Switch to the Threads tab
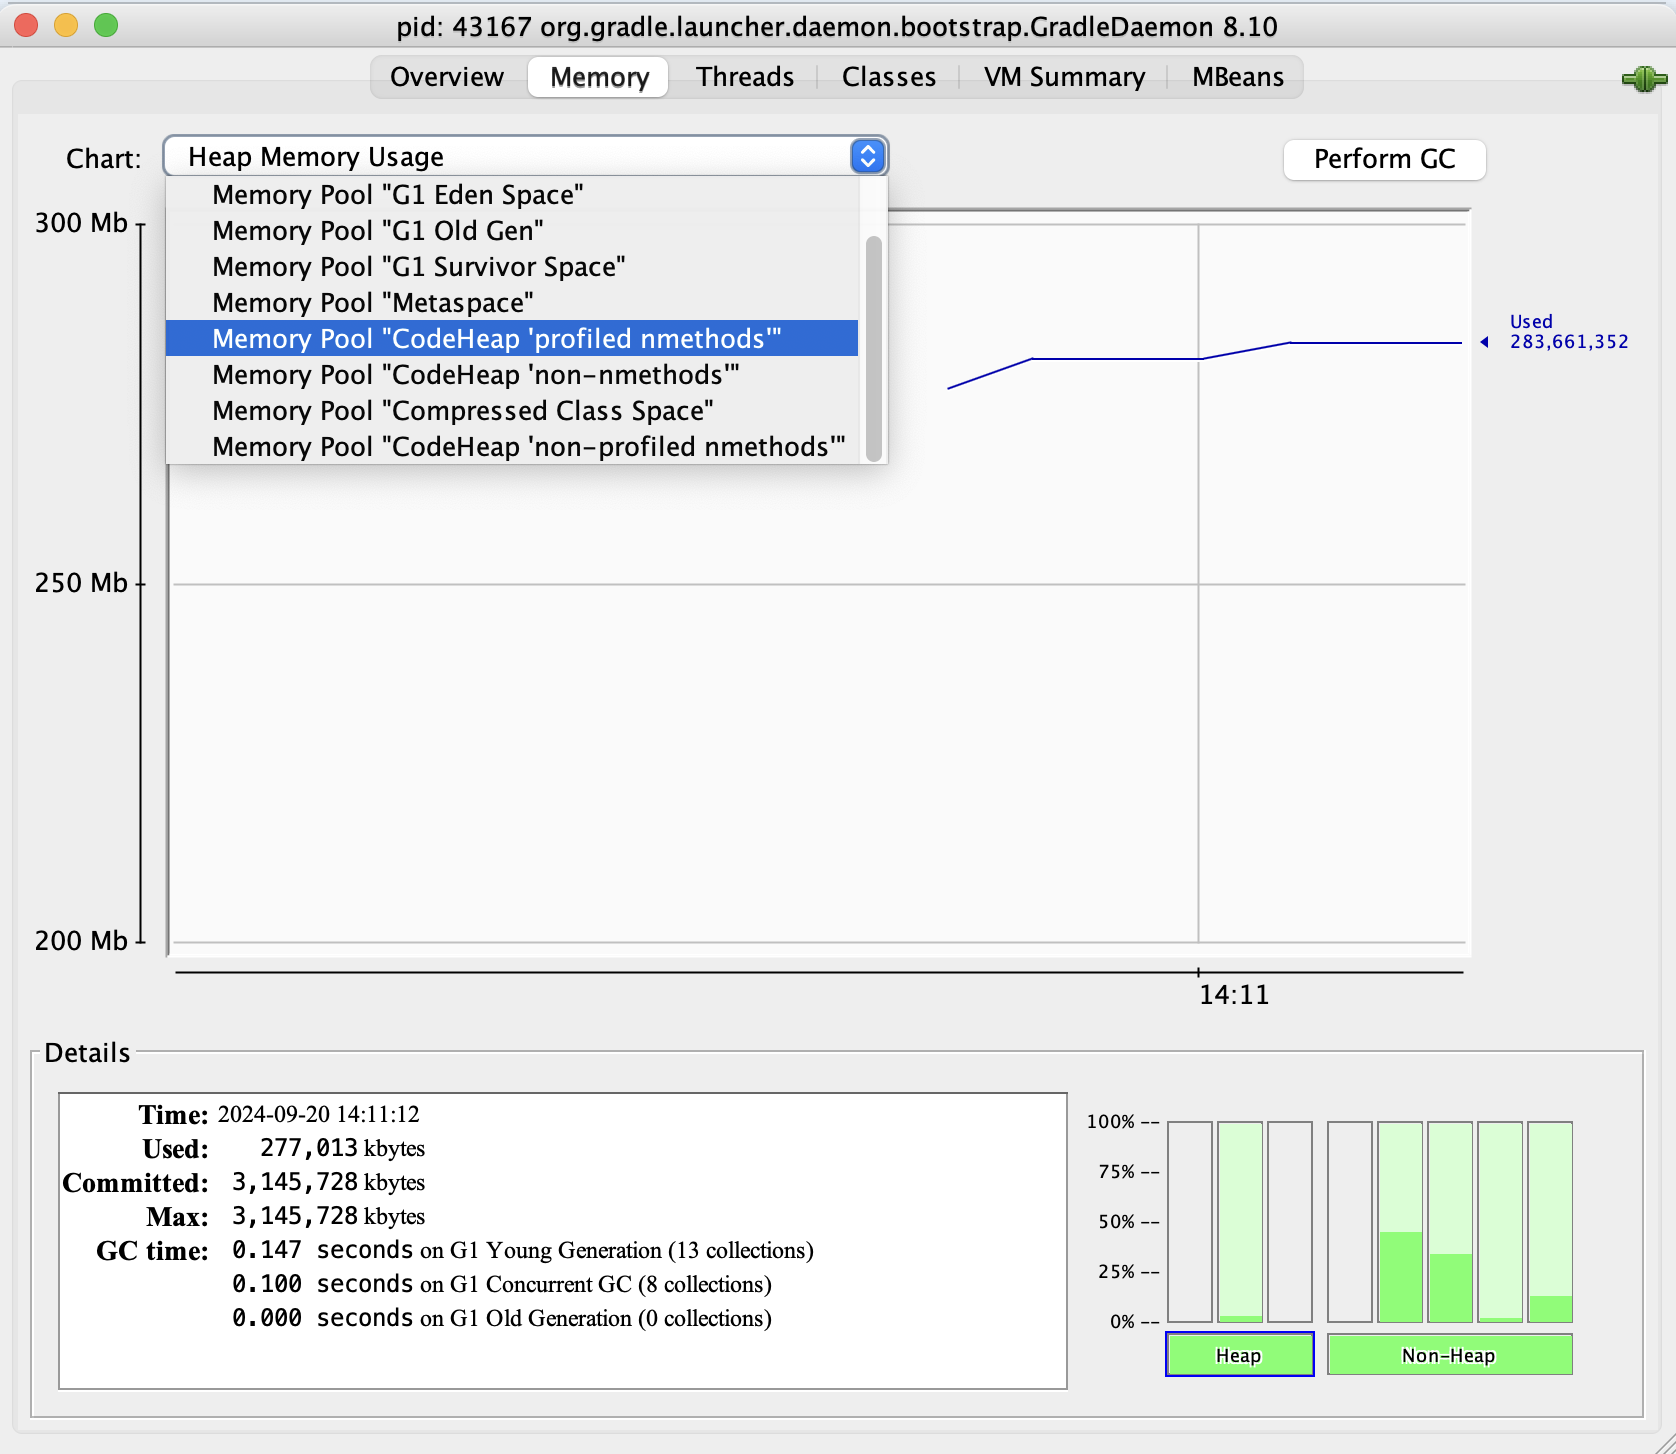Screen dimensions: 1676x1454 (745, 76)
